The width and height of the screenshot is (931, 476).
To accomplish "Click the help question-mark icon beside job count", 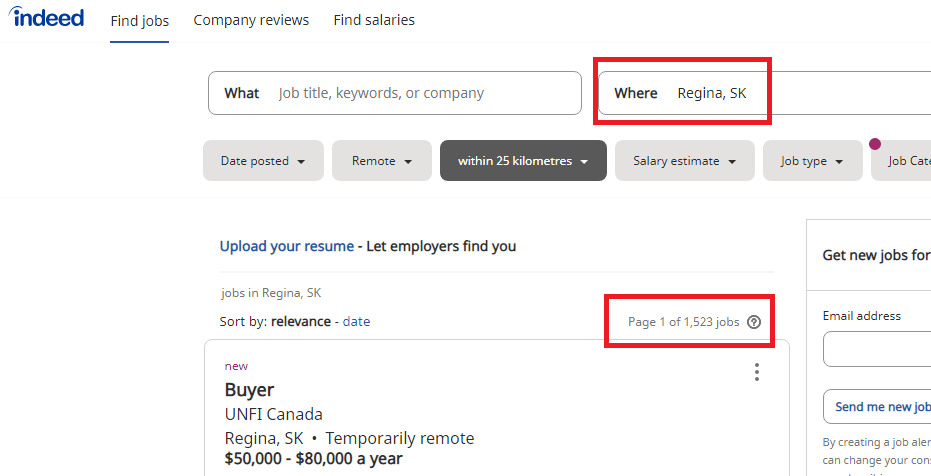I will pos(753,322).
